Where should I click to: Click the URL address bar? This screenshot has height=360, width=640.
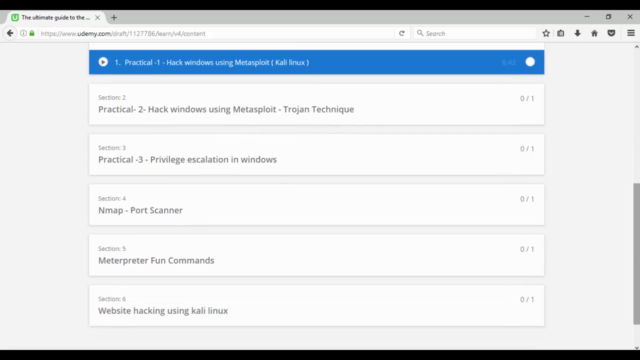coord(216,33)
